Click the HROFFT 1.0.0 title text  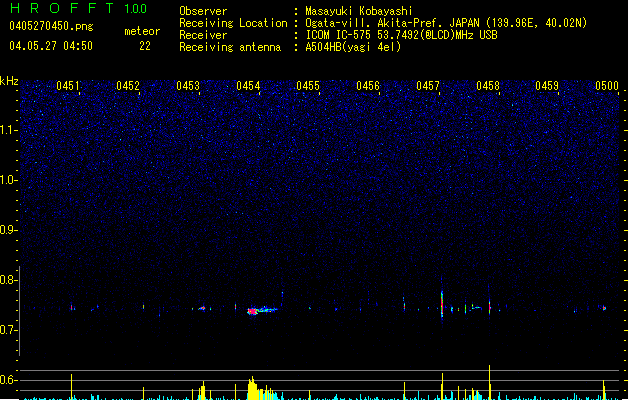(x=79, y=8)
